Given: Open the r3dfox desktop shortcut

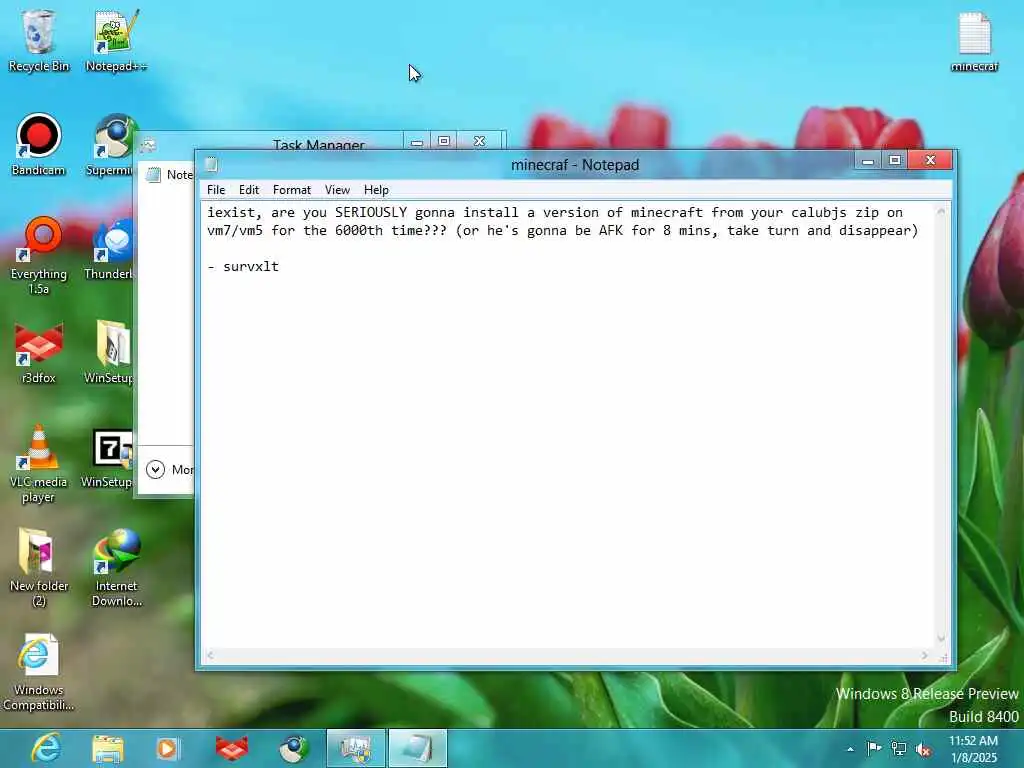Looking at the screenshot, I should [x=39, y=352].
